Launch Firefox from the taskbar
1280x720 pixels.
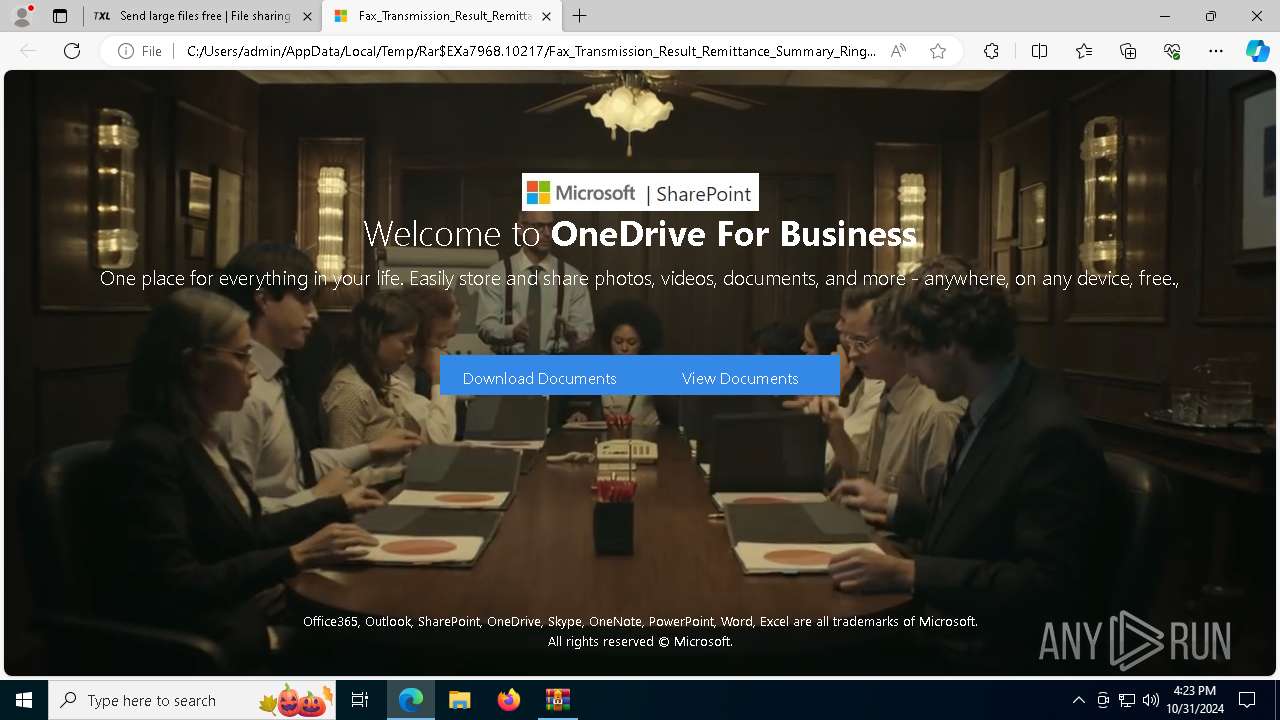509,700
